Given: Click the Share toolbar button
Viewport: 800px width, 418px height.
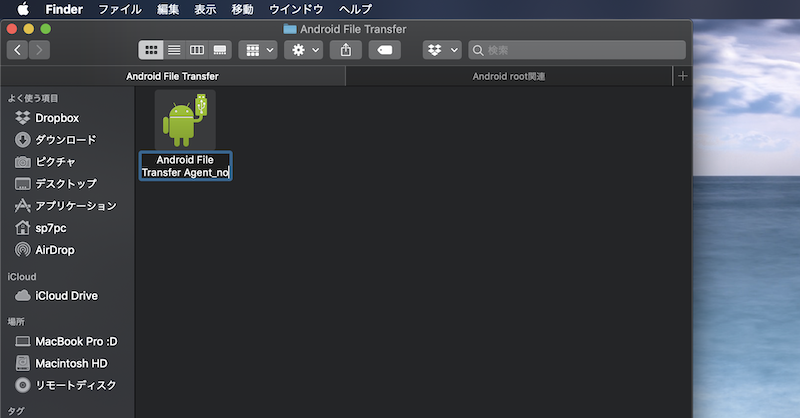Looking at the screenshot, I should (x=346, y=49).
